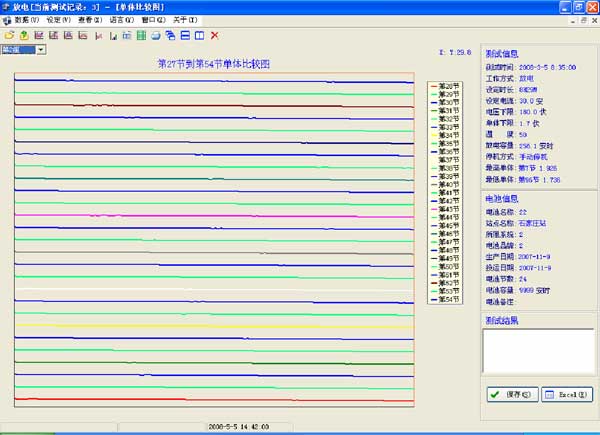Click the bright red curve at the chart bottom
This screenshot has width=600, height=435.
pyautogui.click(x=214, y=400)
